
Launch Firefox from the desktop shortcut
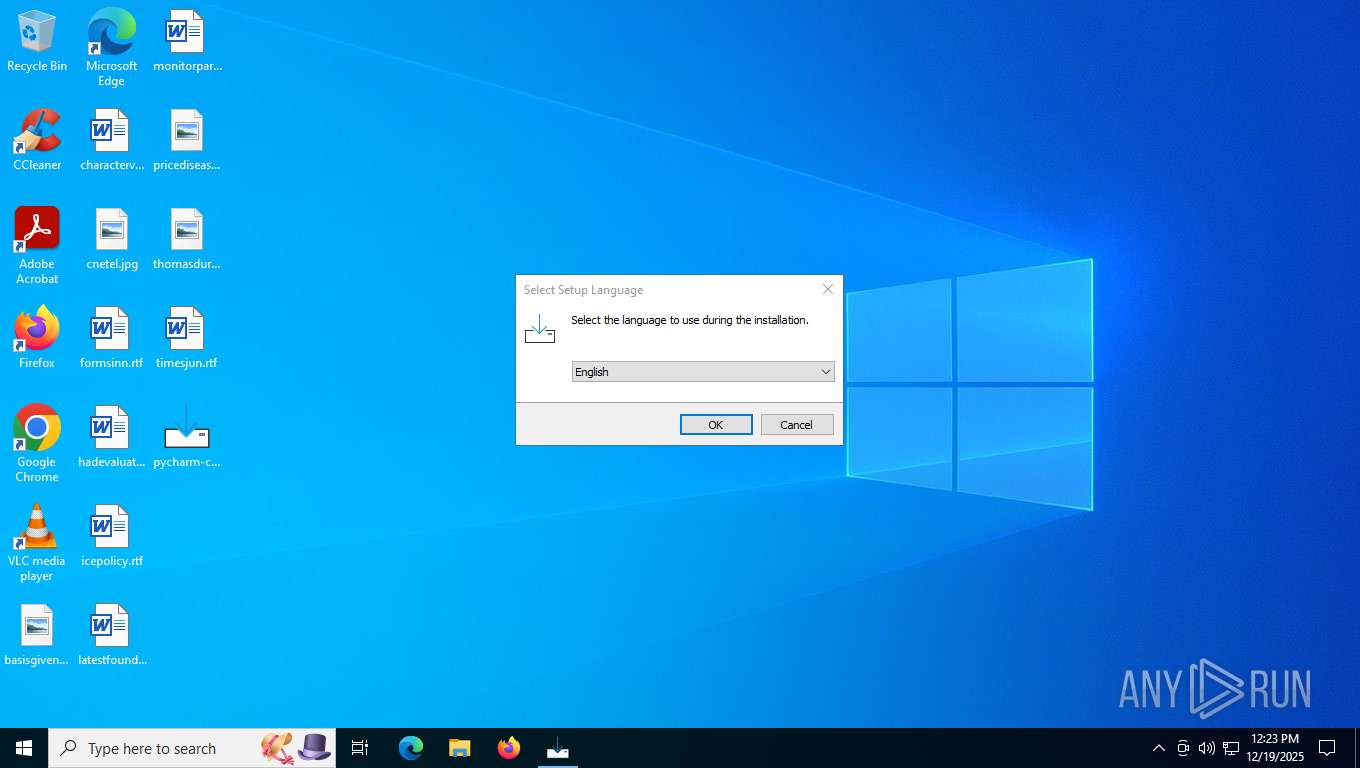coord(37,339)
